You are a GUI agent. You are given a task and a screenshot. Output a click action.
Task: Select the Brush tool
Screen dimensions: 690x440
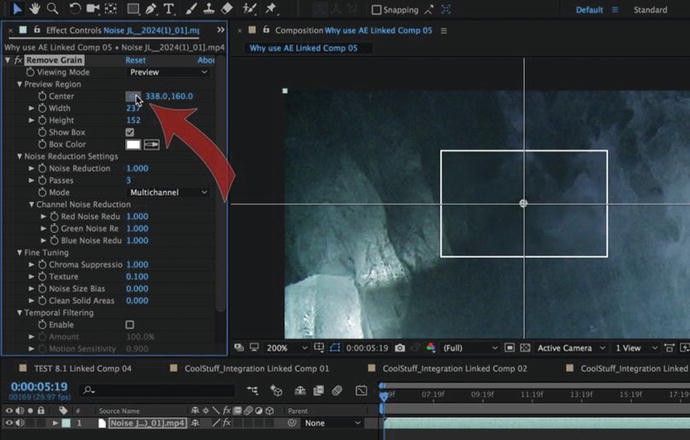click(191, 9)
